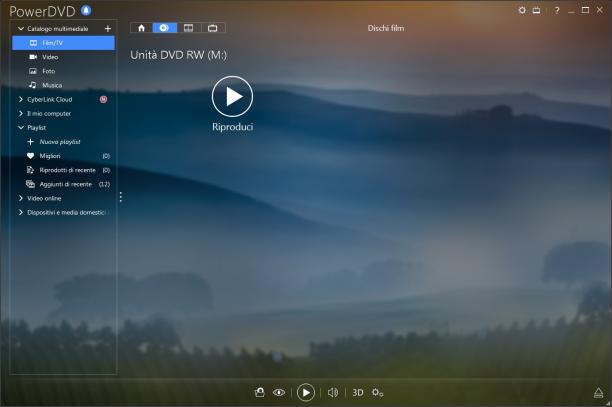Click the large Riproduci play button

pos(232,96)
